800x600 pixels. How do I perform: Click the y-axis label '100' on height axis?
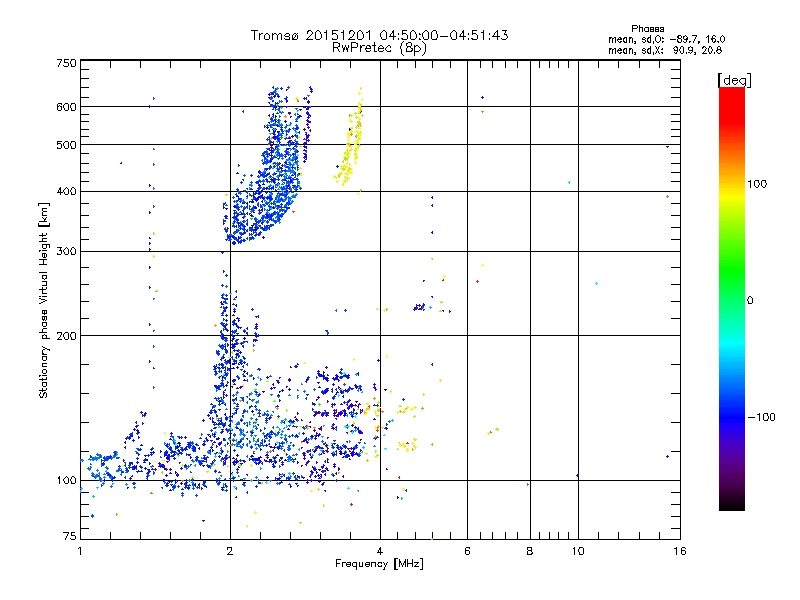(66, 481)
